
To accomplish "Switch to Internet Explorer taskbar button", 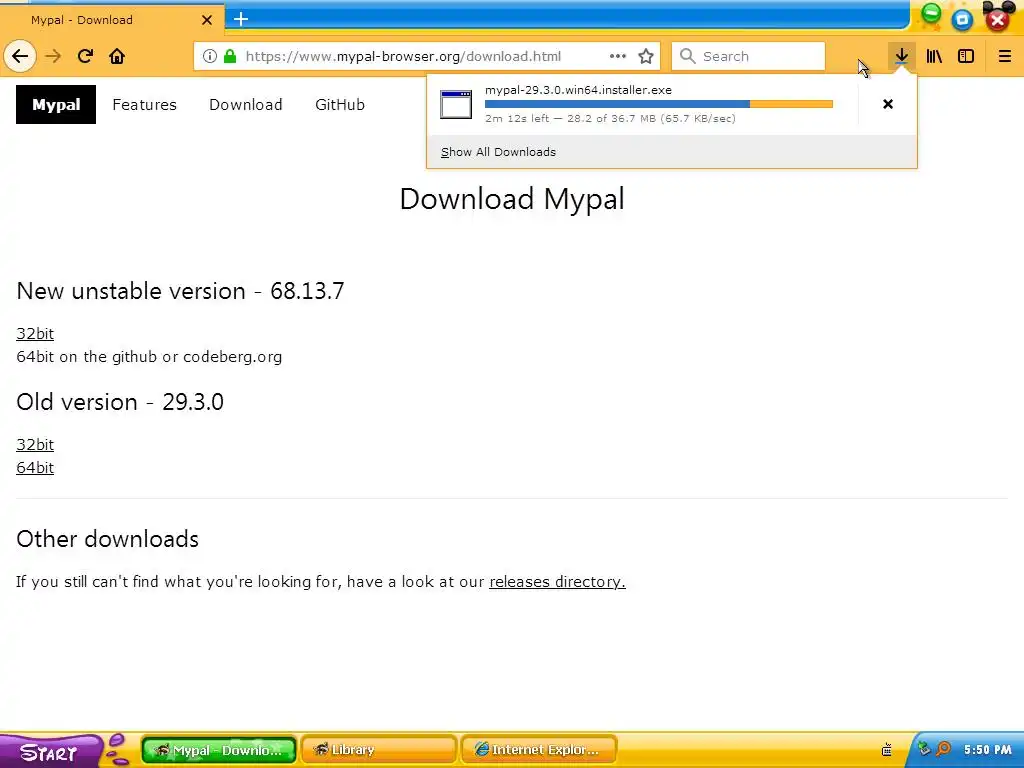I will tap(539, 750).
